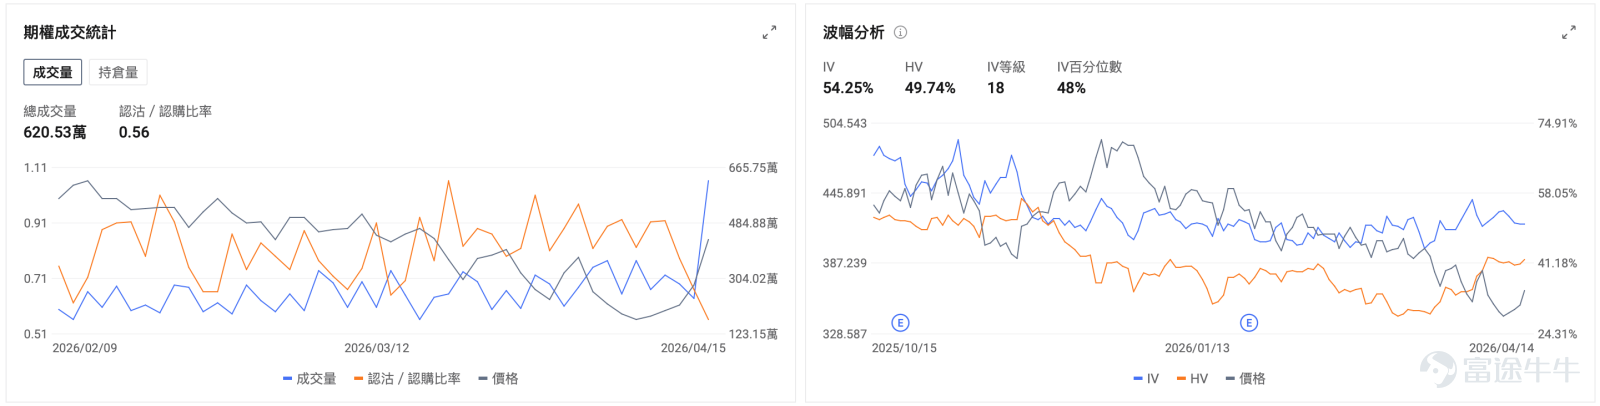Click the 2026/02/09 date axis label
Image resolution: width=1600 pixels, height=406 pixels.
point(85,348)
